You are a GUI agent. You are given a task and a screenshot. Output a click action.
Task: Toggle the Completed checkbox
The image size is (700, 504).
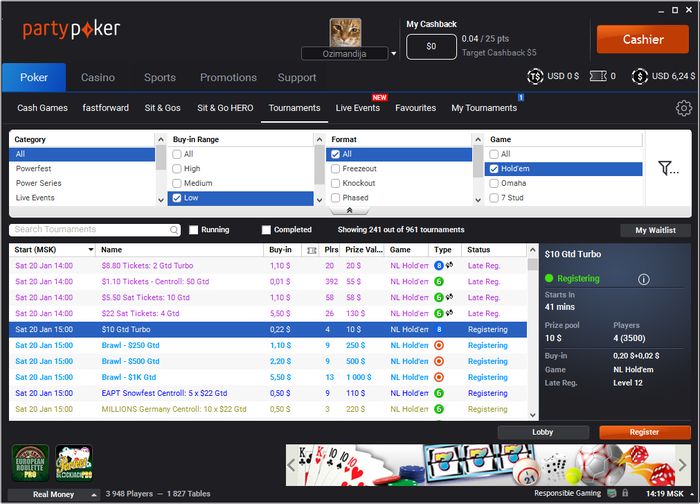(x=266, y=230)
